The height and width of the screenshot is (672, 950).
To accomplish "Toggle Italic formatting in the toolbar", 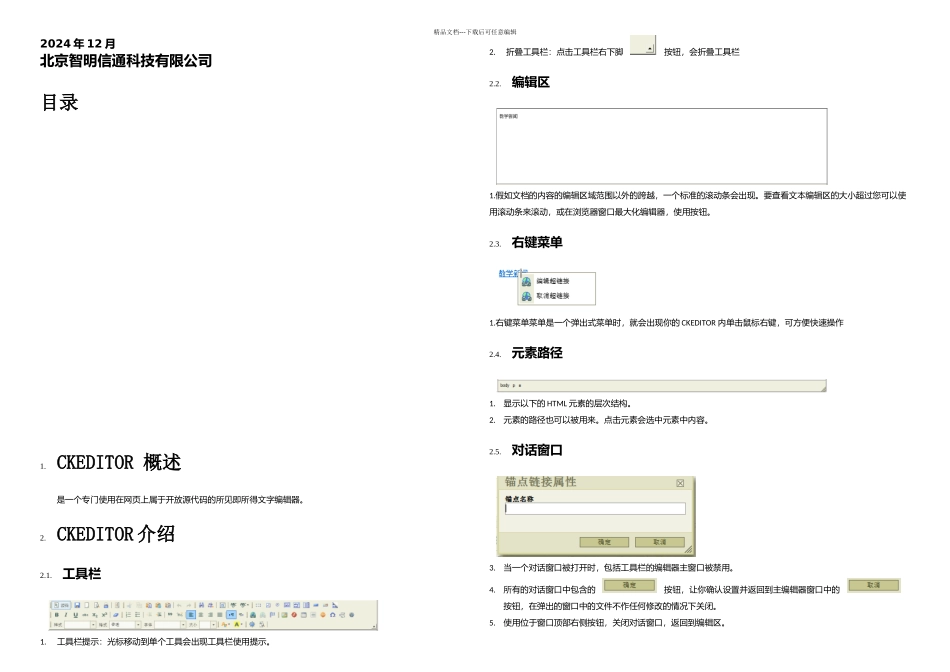I will tap(66, 615).
